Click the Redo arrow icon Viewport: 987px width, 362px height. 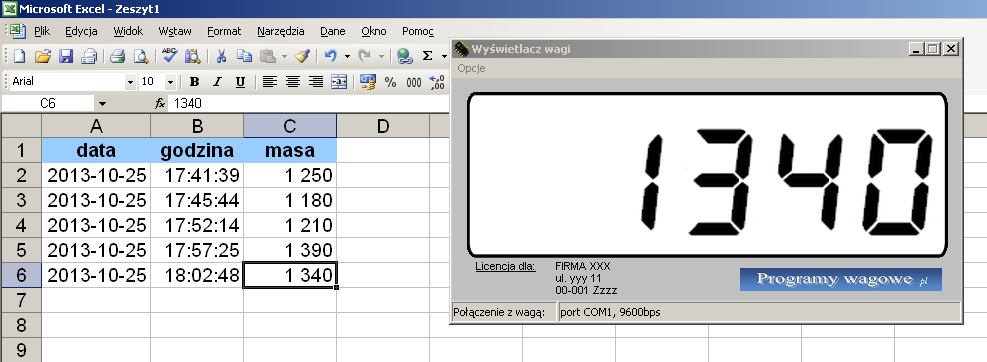click(x=364, y=56)
